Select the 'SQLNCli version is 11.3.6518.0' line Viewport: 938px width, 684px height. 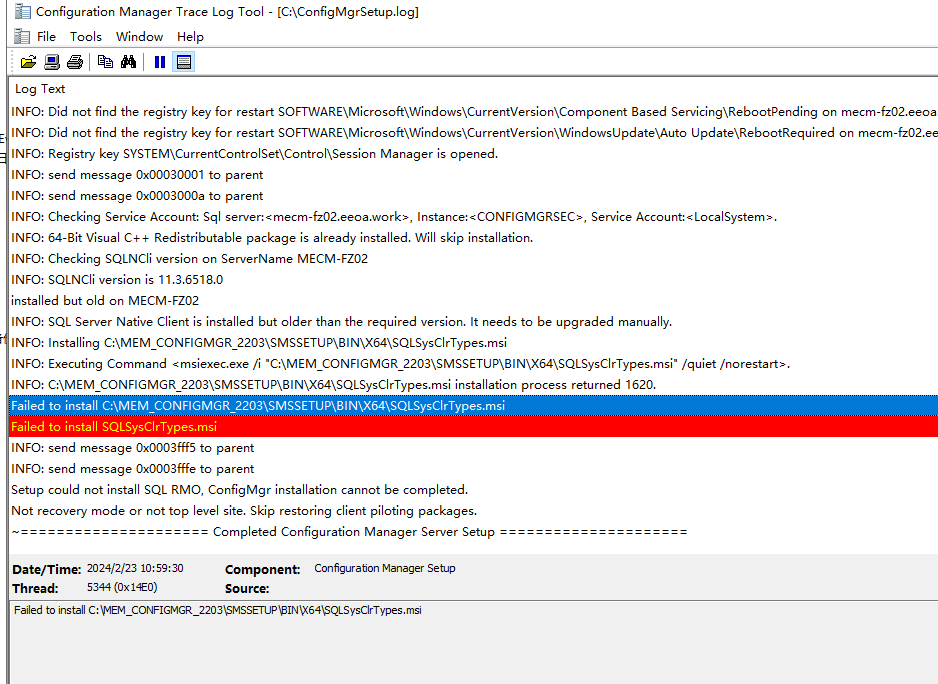click(x=117, y=280)
